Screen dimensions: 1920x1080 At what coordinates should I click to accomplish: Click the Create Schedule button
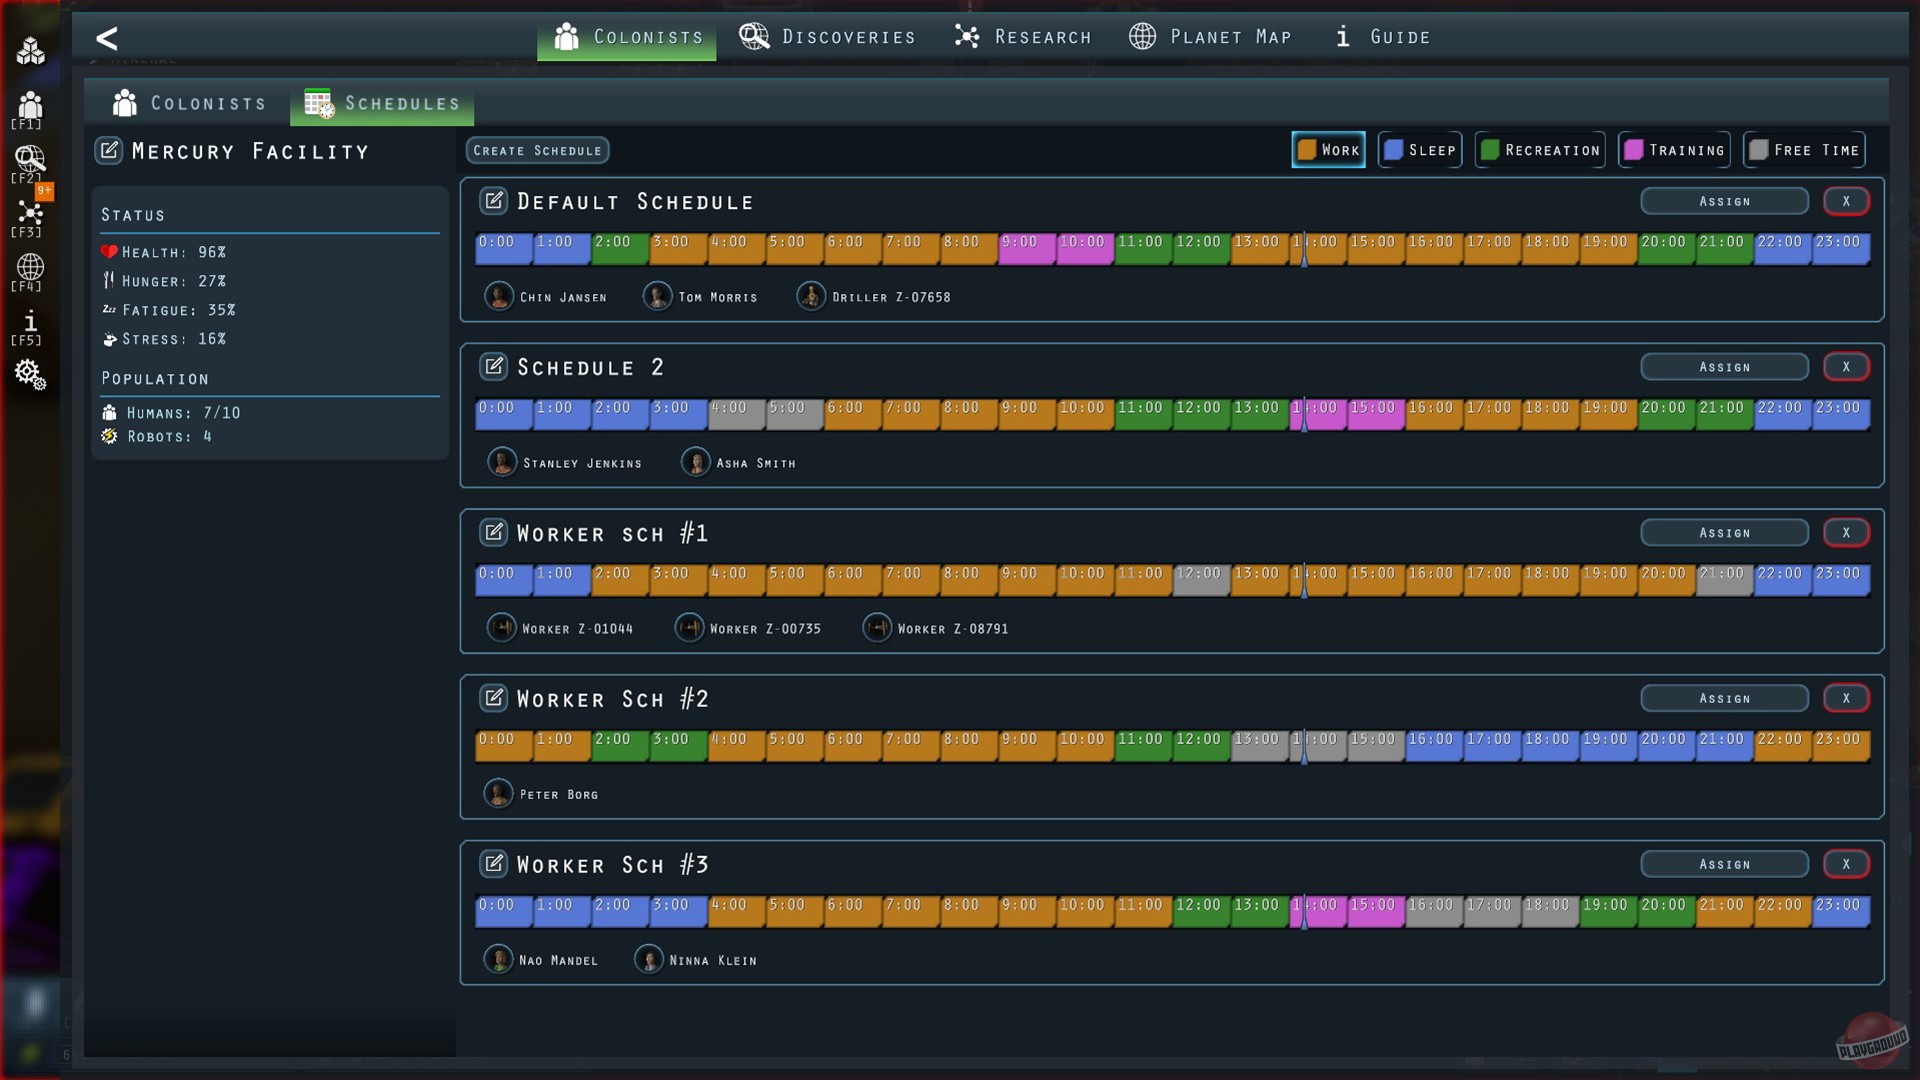537,150
